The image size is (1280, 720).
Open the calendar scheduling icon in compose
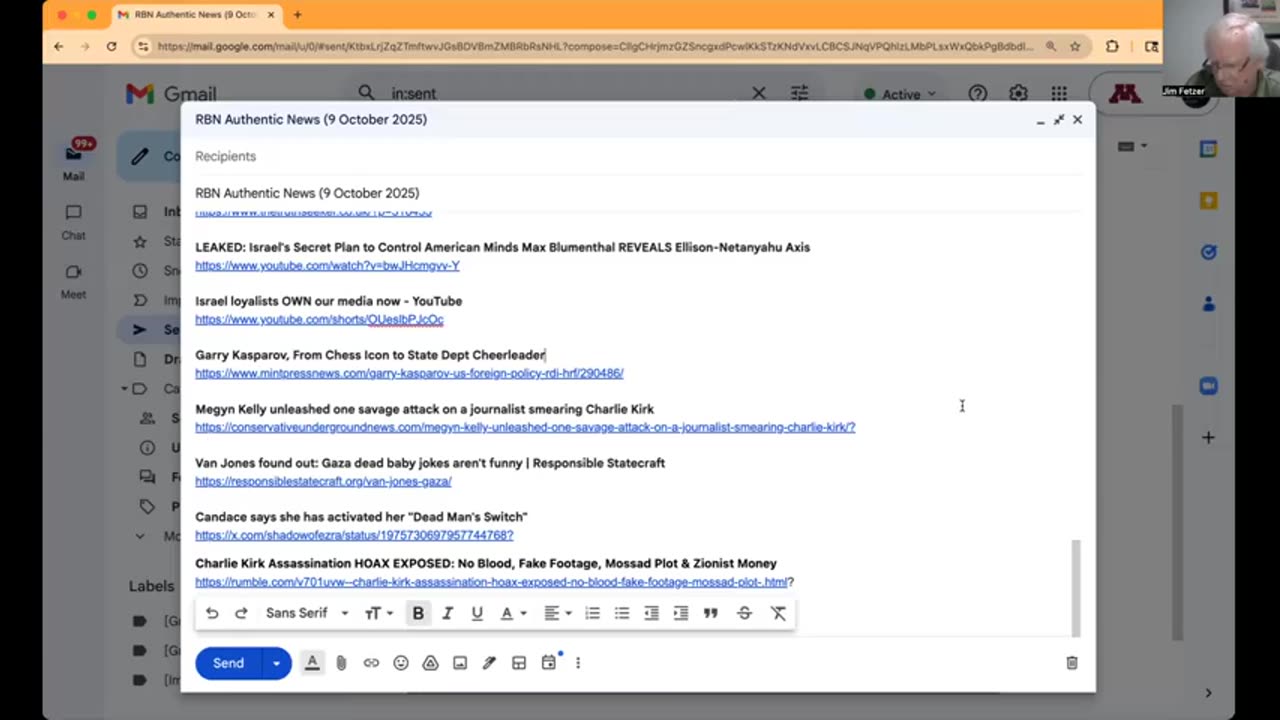[549, 663]
